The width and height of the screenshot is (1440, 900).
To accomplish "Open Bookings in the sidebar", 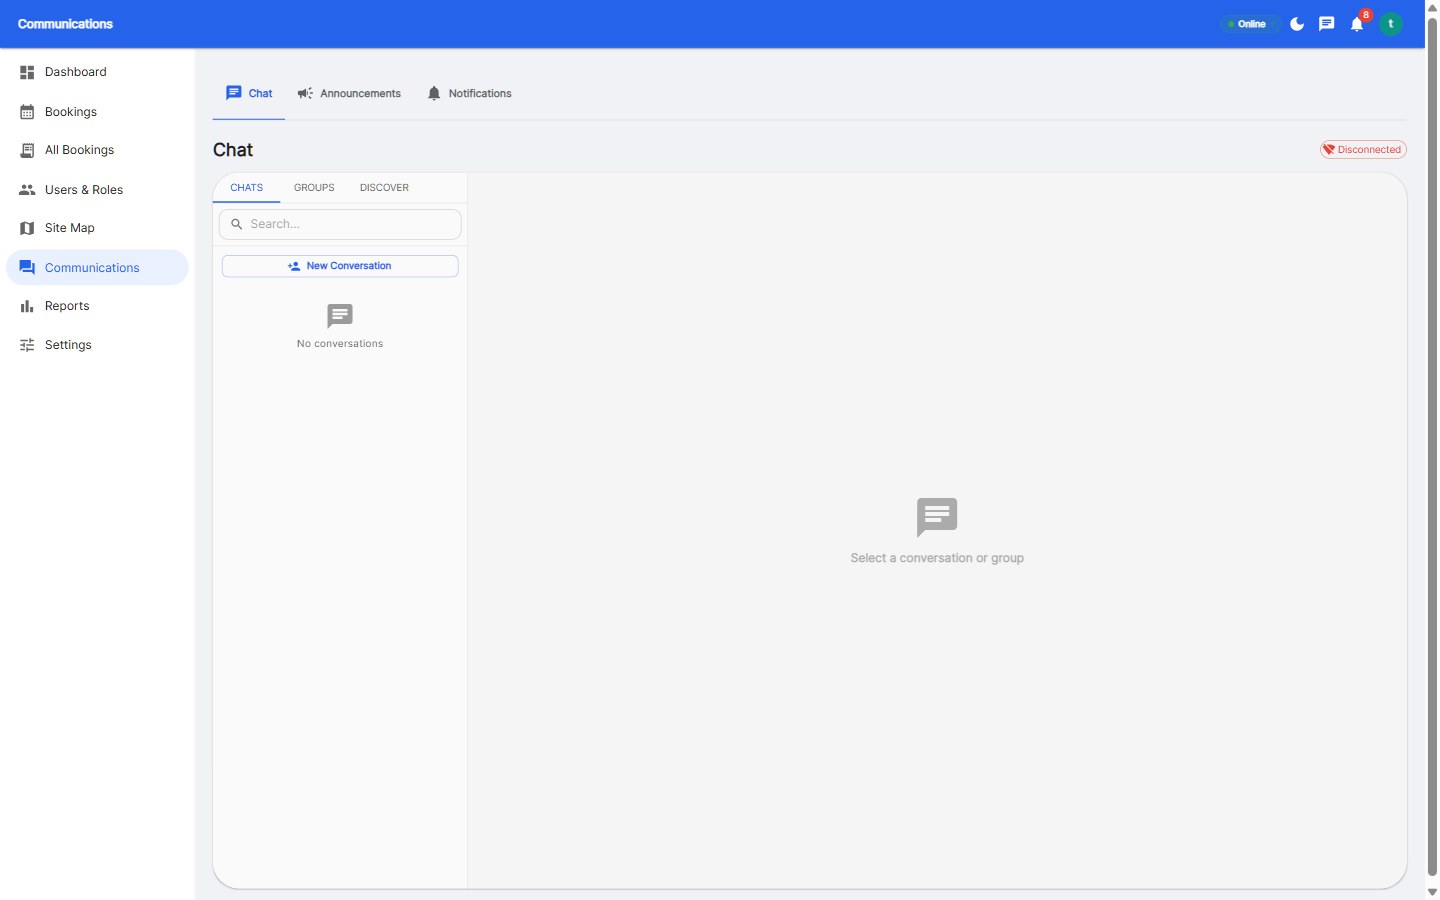I will [x=97, y=112].
